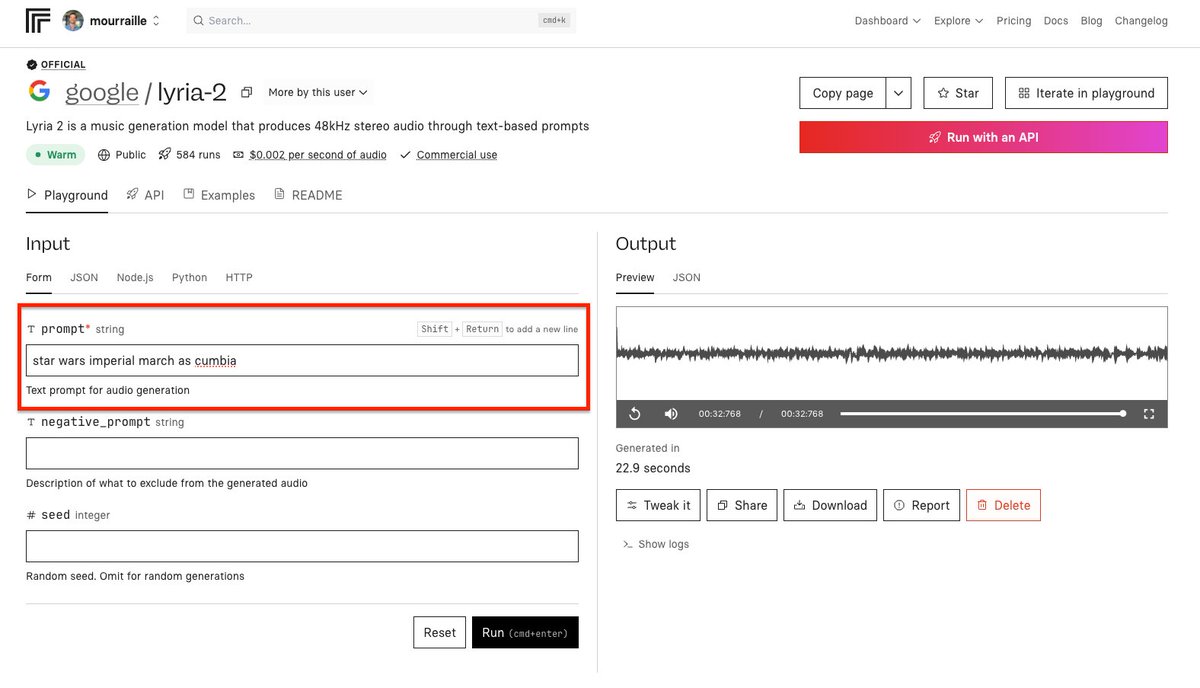The width and height of the screenshot is (1200, 688).
Task: Star the lyria-2 model
Action: tap(958, 93)
